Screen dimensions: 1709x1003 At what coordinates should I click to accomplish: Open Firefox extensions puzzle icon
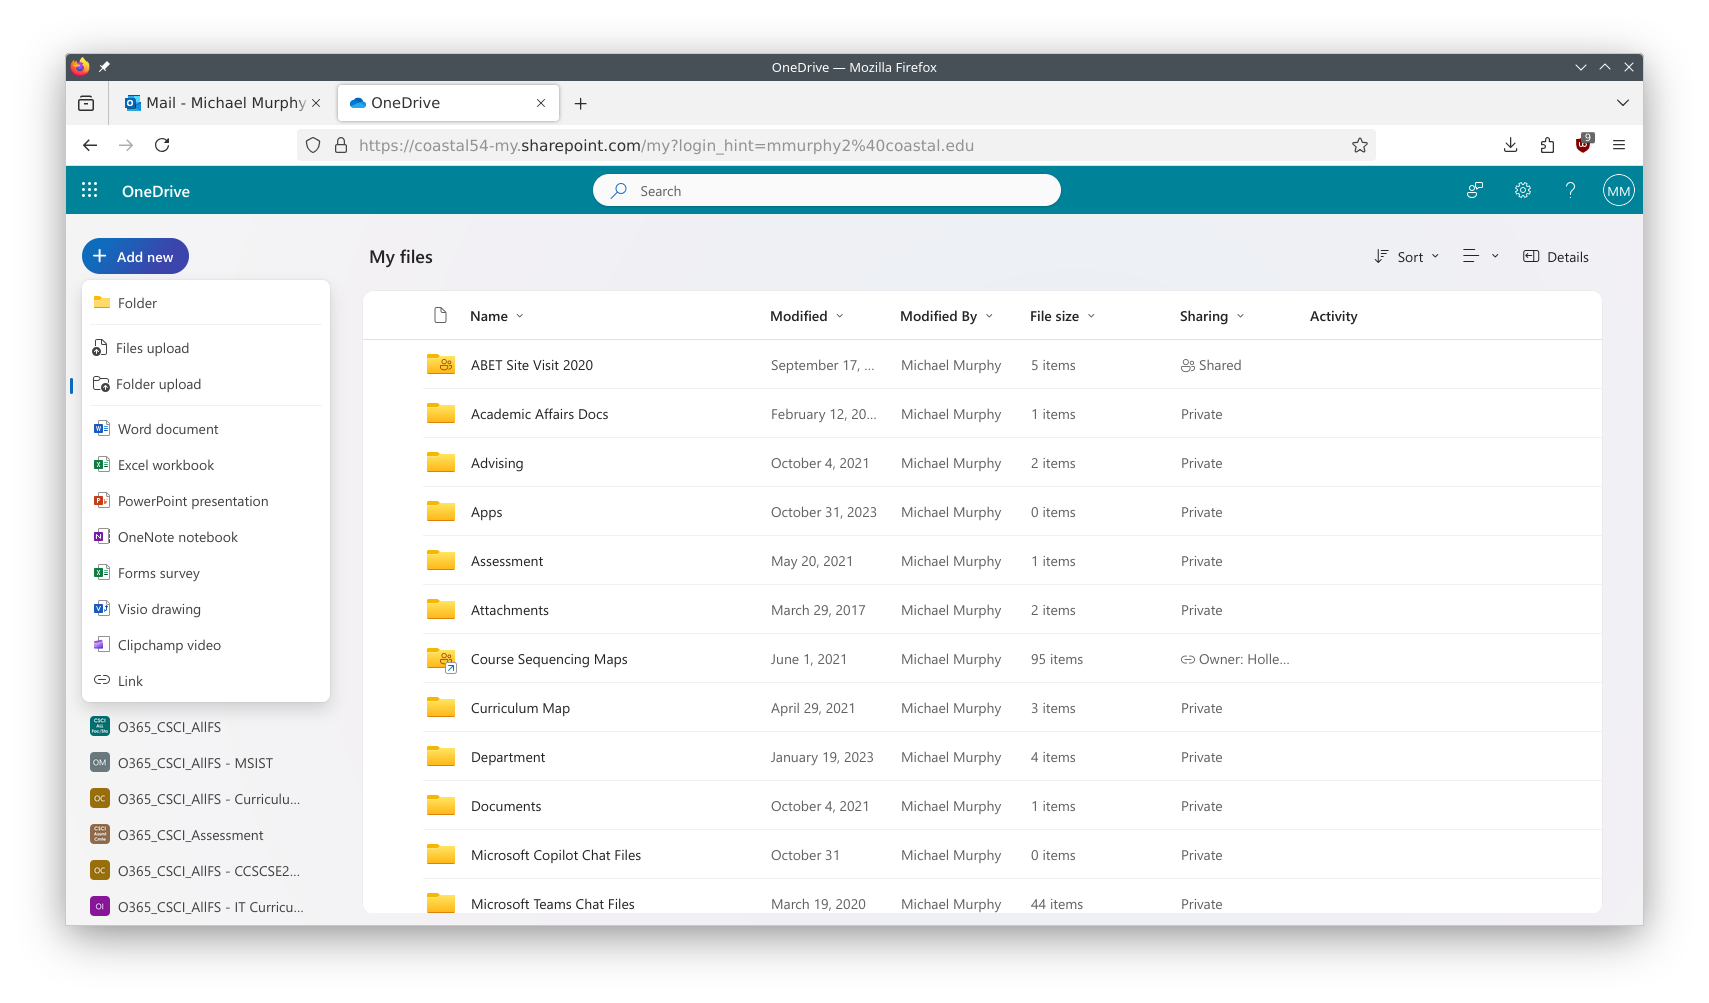(1547, 145)
